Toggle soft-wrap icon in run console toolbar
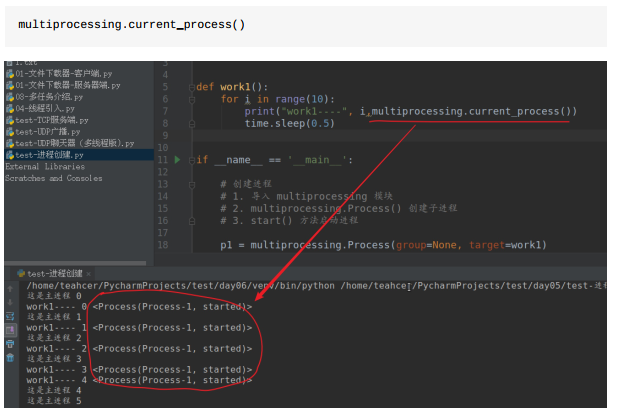The width and height of the screenshot is (618, 419). tap(10, 316)
